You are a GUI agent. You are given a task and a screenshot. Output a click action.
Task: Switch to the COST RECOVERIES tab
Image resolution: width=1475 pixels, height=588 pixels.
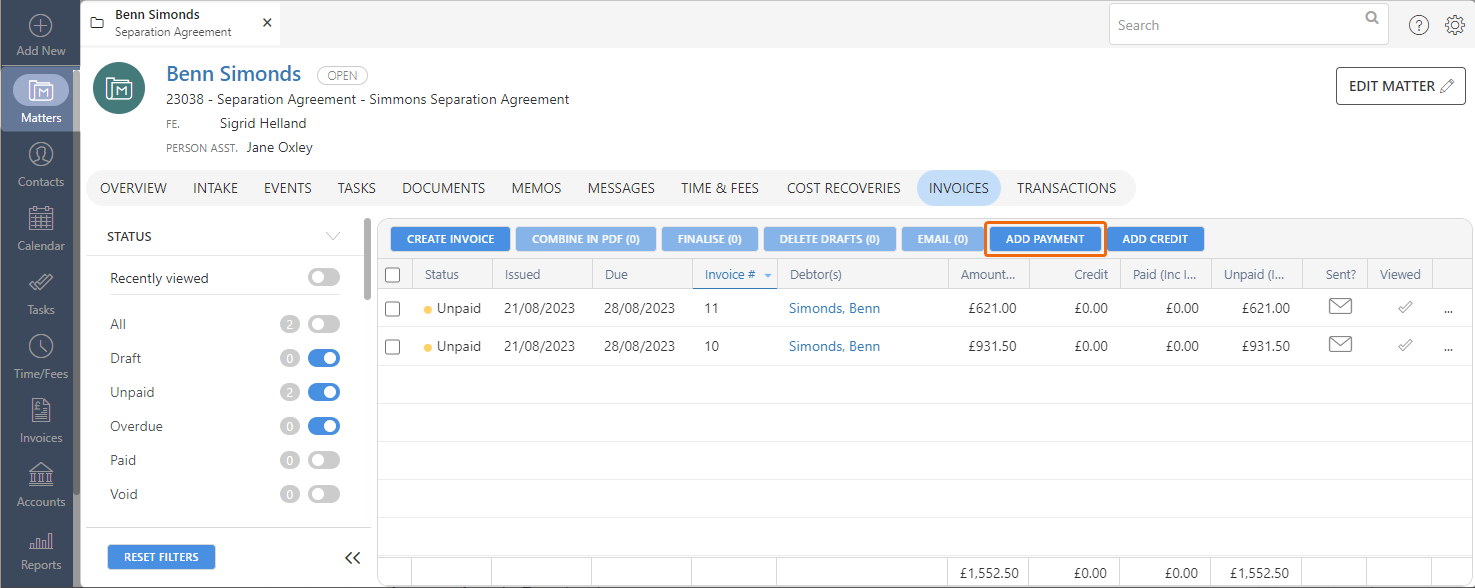click(x=844, y=188)
